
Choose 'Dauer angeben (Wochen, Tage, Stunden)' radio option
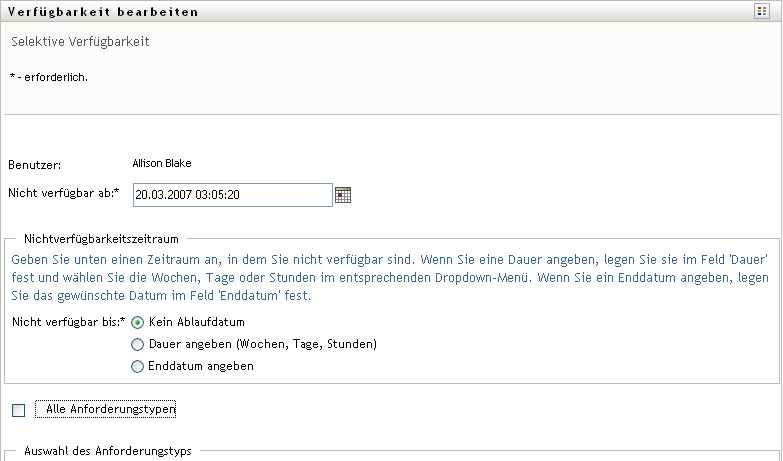coord(138,344)
